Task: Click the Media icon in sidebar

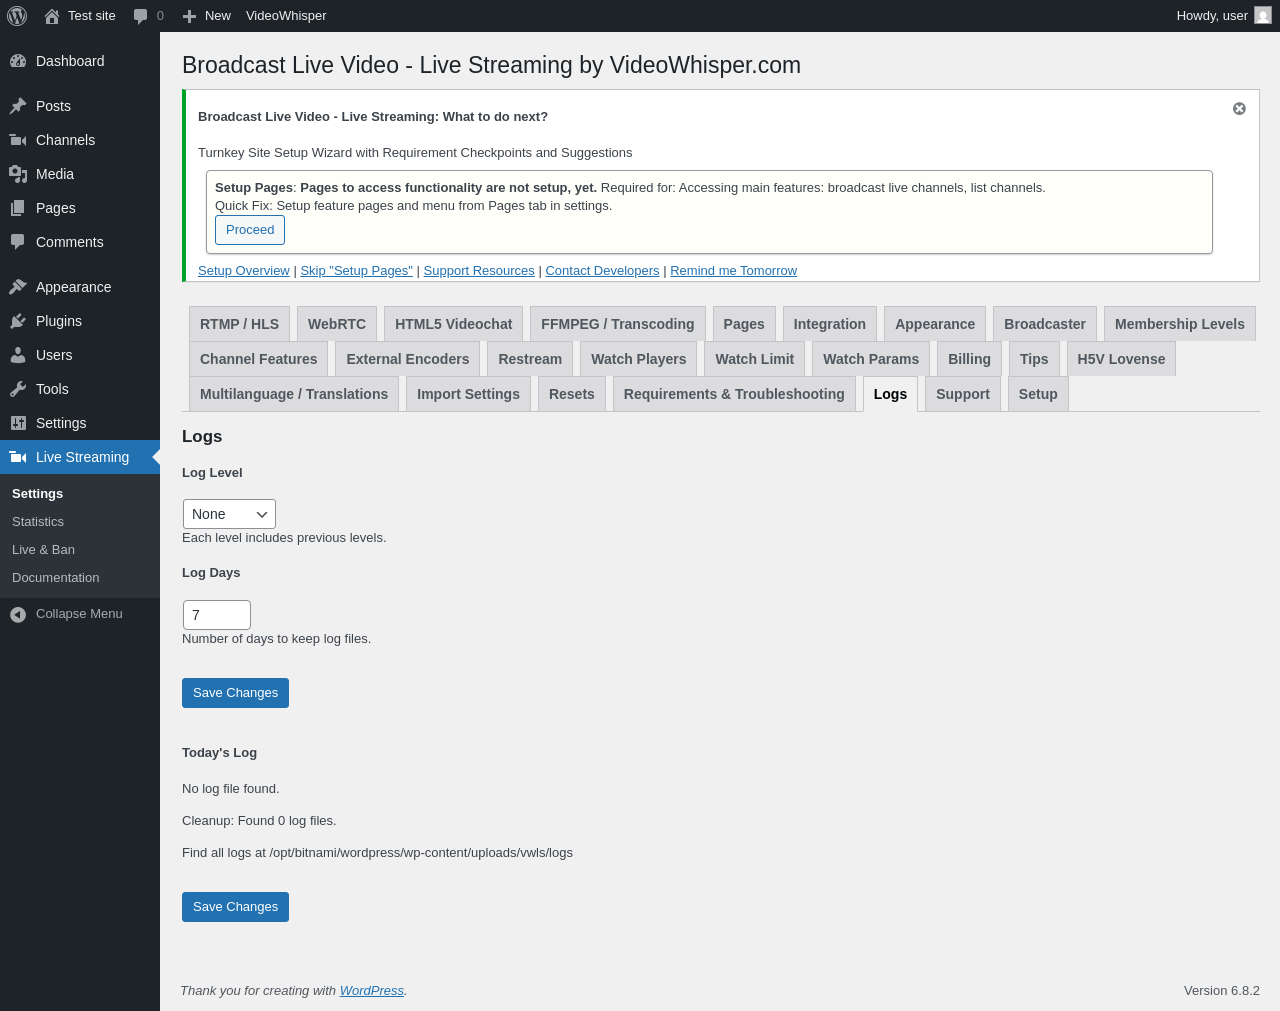Action: (x=18, y=174)
